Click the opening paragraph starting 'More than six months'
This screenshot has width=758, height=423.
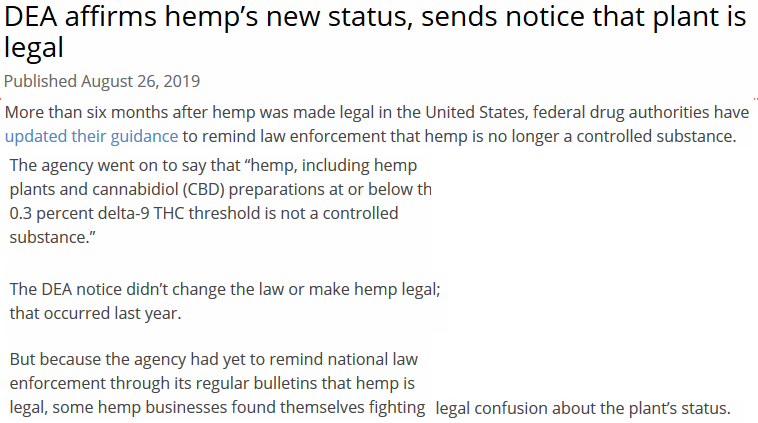(377, 124)
